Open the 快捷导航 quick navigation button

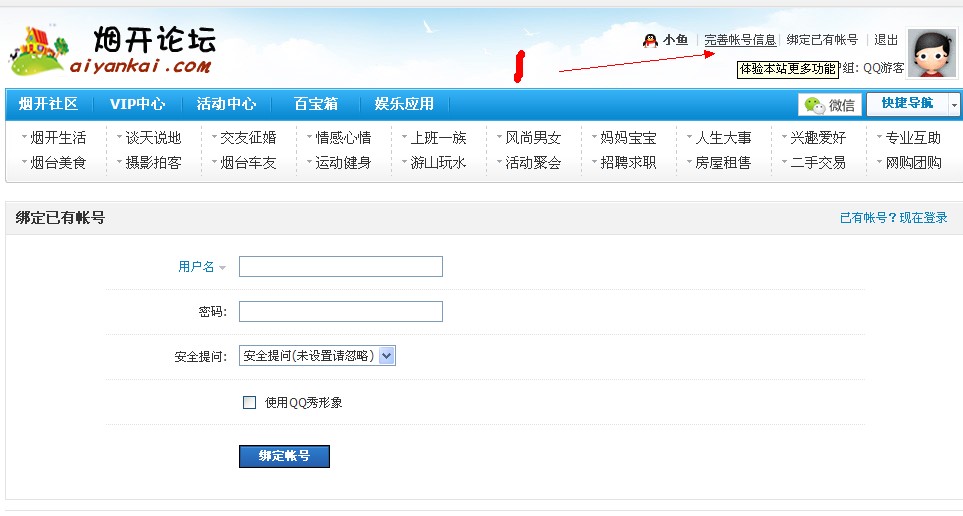click(907, 104)
